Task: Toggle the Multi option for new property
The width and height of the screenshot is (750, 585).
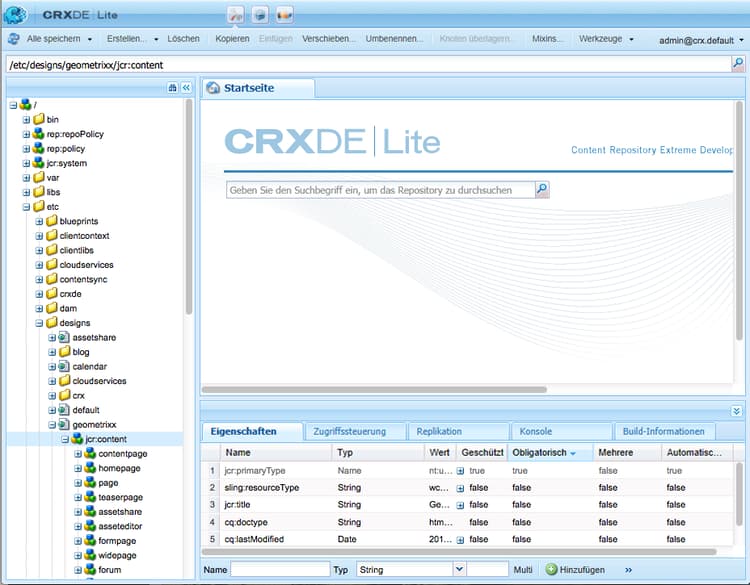Action: click(x=523, y=570)
